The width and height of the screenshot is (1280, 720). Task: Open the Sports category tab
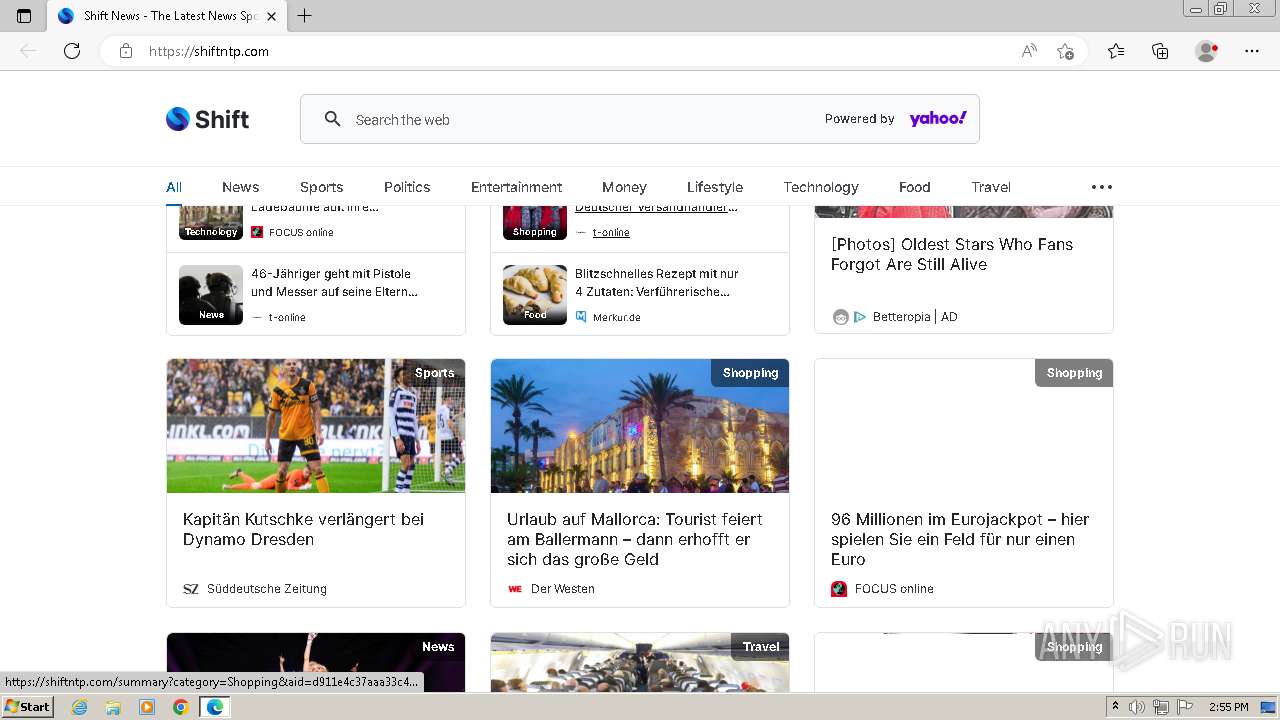coord(321,187)
